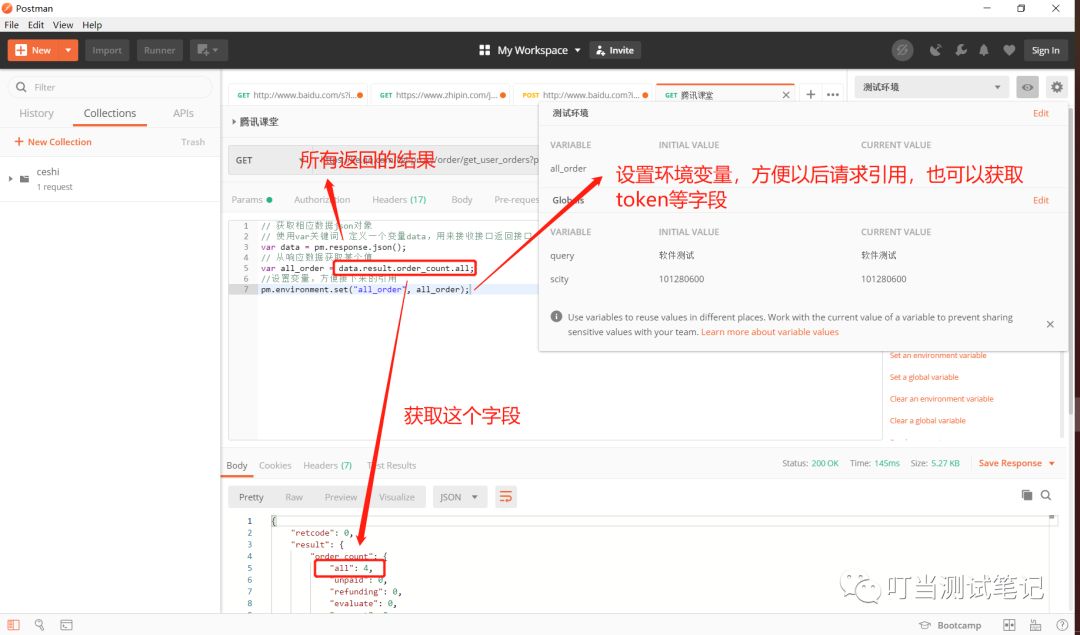The width and height of the screenshot is (1080, 635).
Task: Switch to the APIs tab
Action: tap(183, 113)
